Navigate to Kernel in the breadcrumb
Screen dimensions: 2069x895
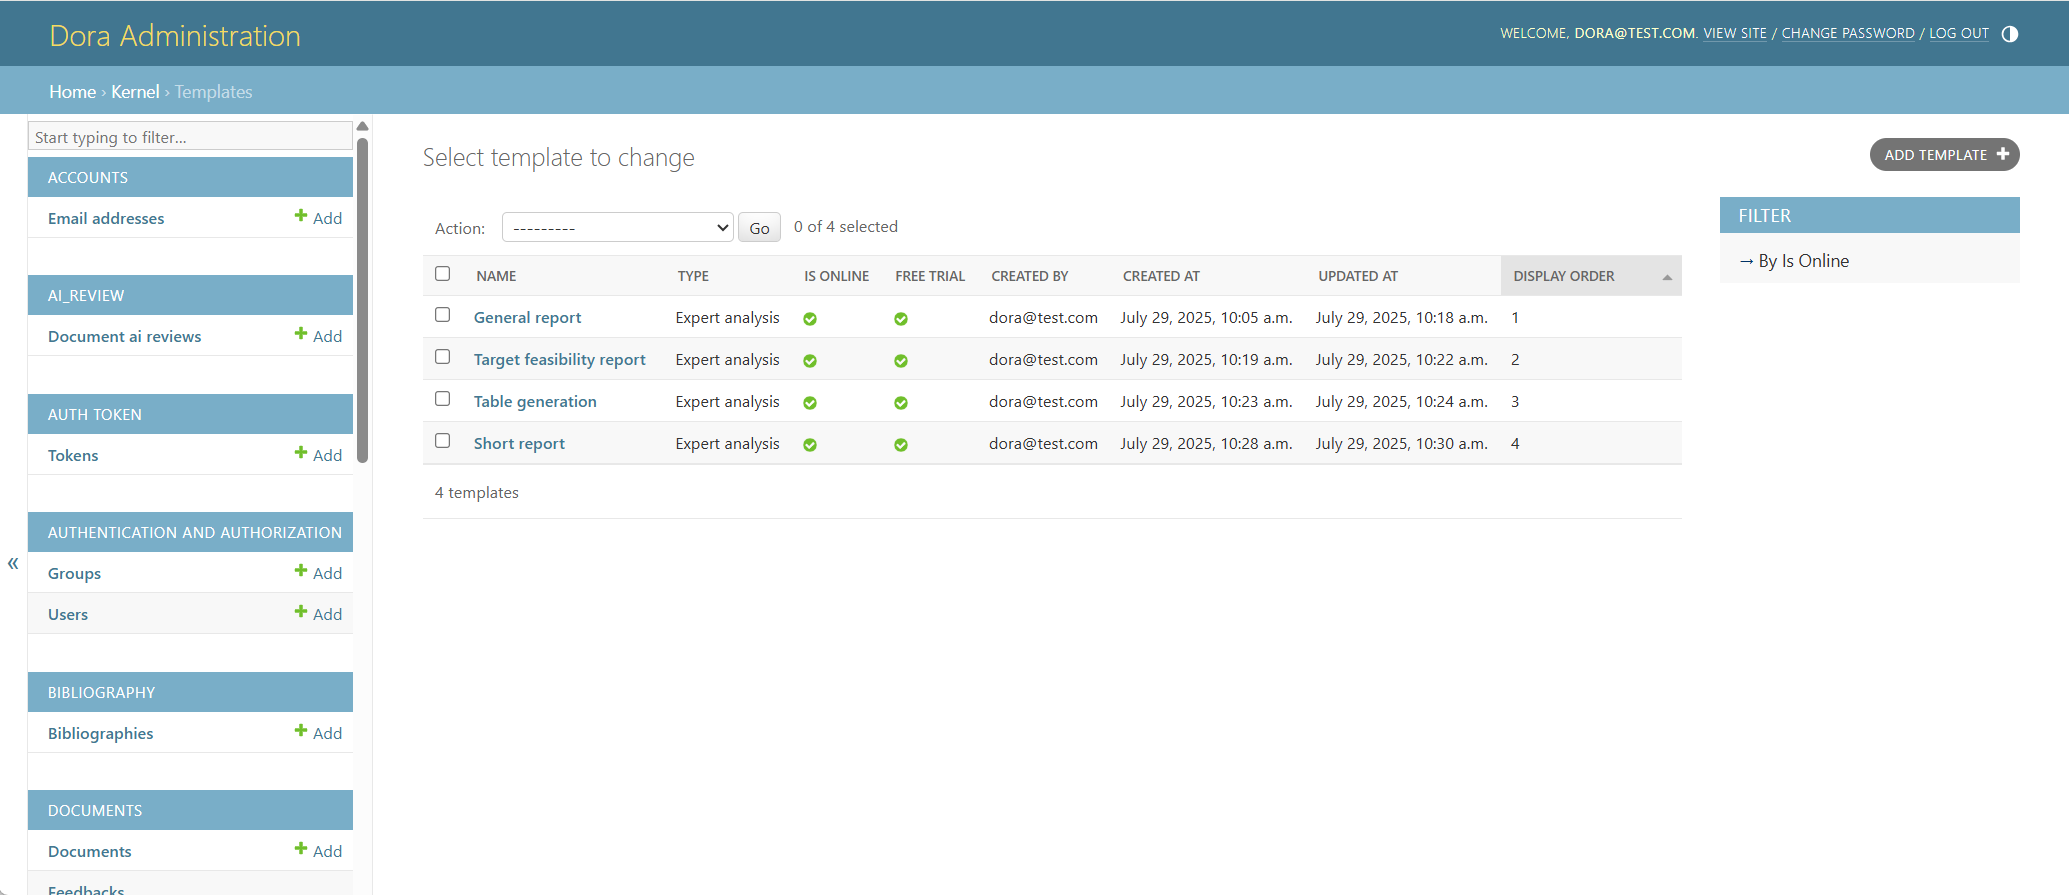pyautogui.click(x=135, y=92)
